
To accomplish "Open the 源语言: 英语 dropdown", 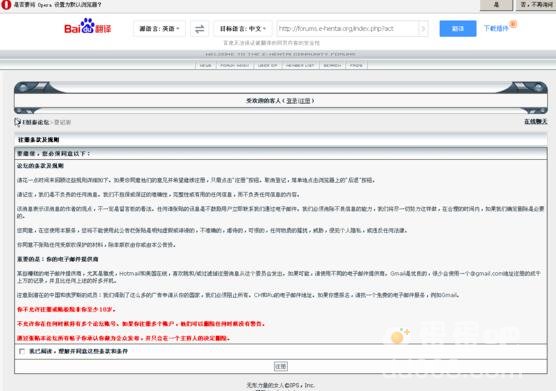I will tap(159, 29).
